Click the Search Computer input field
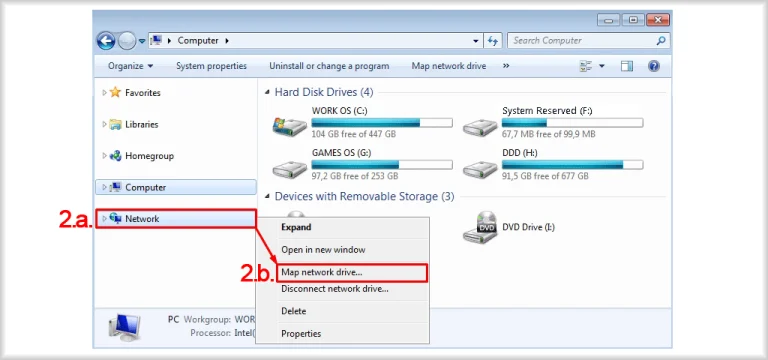 click(583, 41)
